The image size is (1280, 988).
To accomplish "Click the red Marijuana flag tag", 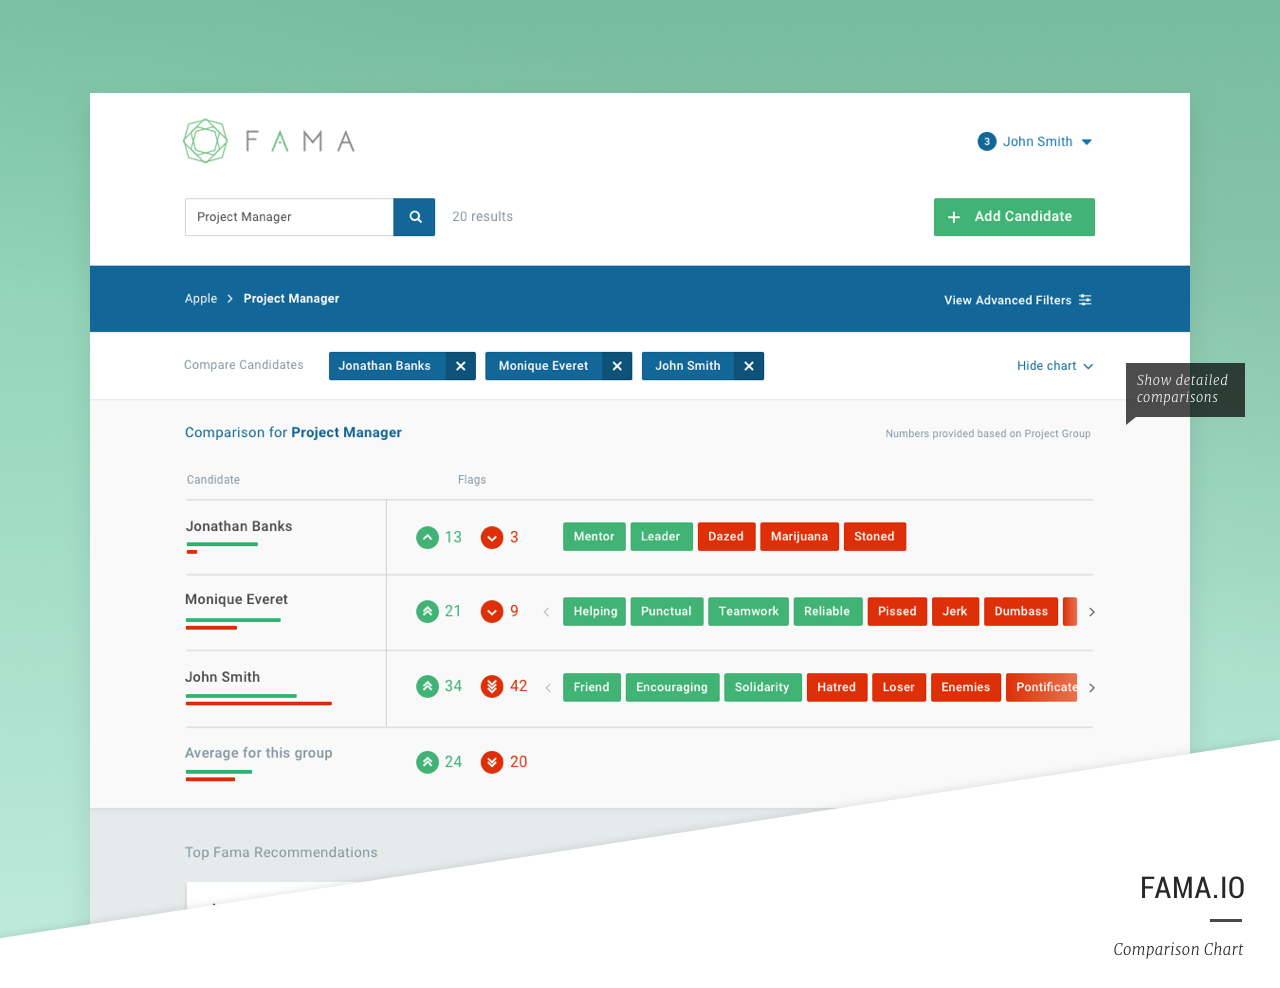I will [799, 537].
